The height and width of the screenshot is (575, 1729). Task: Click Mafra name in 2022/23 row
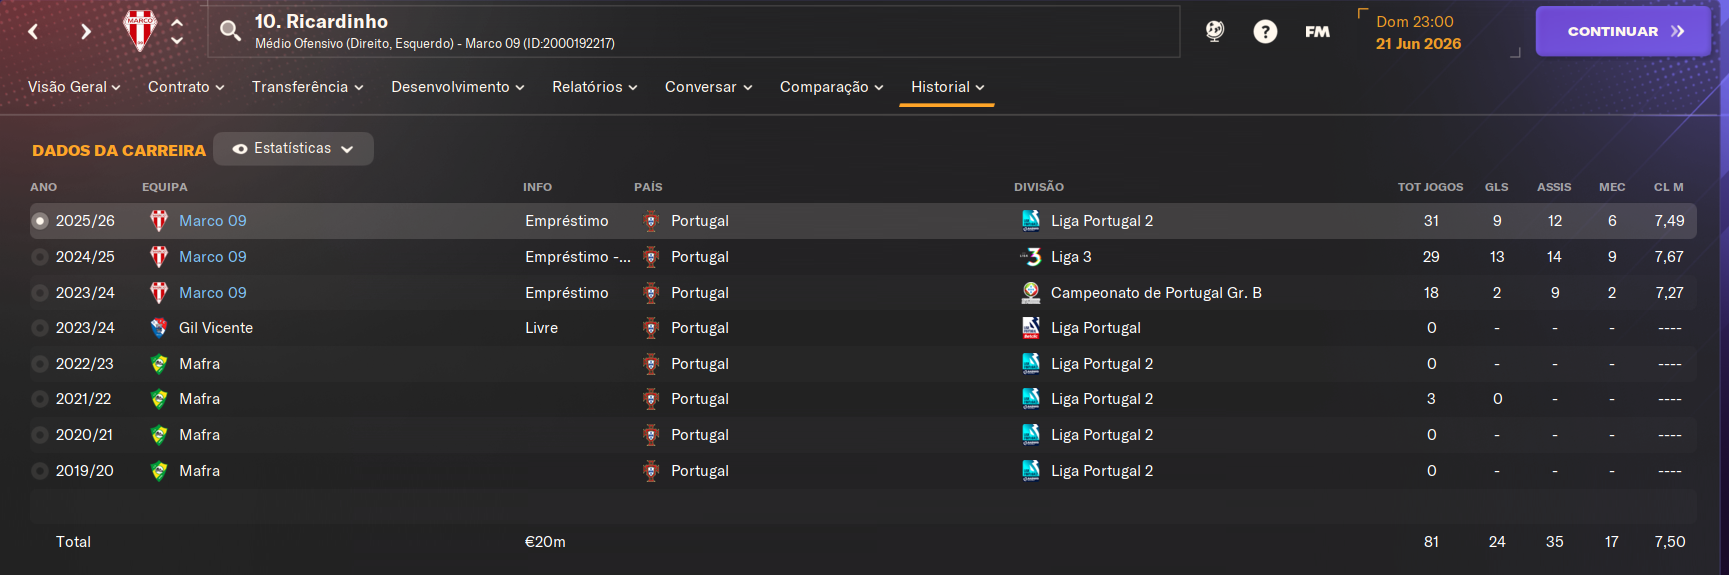pyautogui.click(x=199, y=364)
